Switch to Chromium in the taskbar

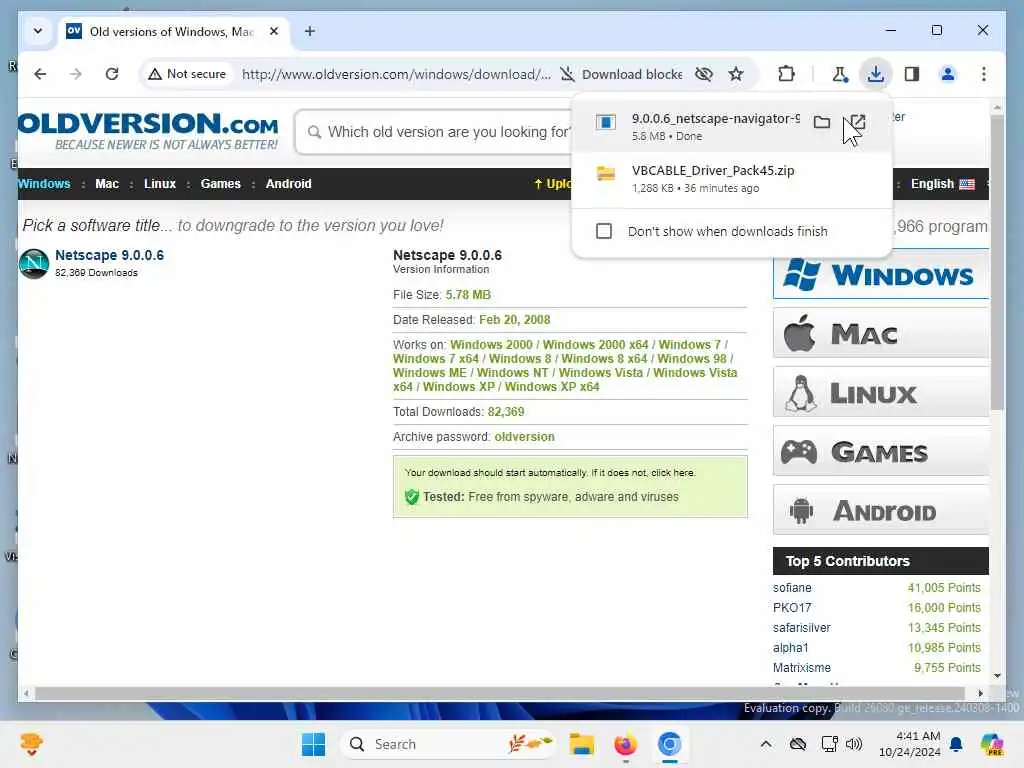[x=669, y=744]
